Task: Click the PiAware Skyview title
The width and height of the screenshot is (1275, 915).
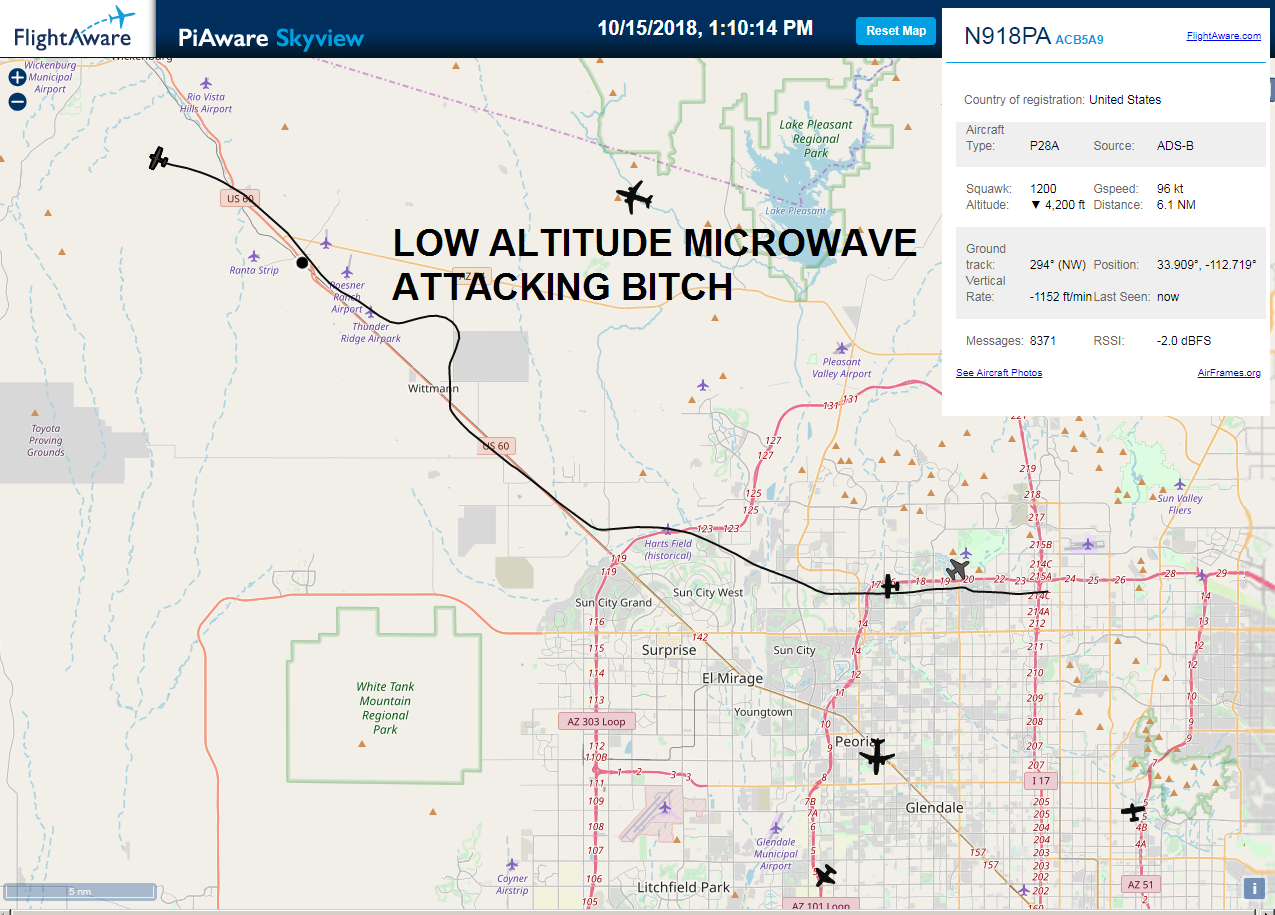Action: (x=271, y=38)
